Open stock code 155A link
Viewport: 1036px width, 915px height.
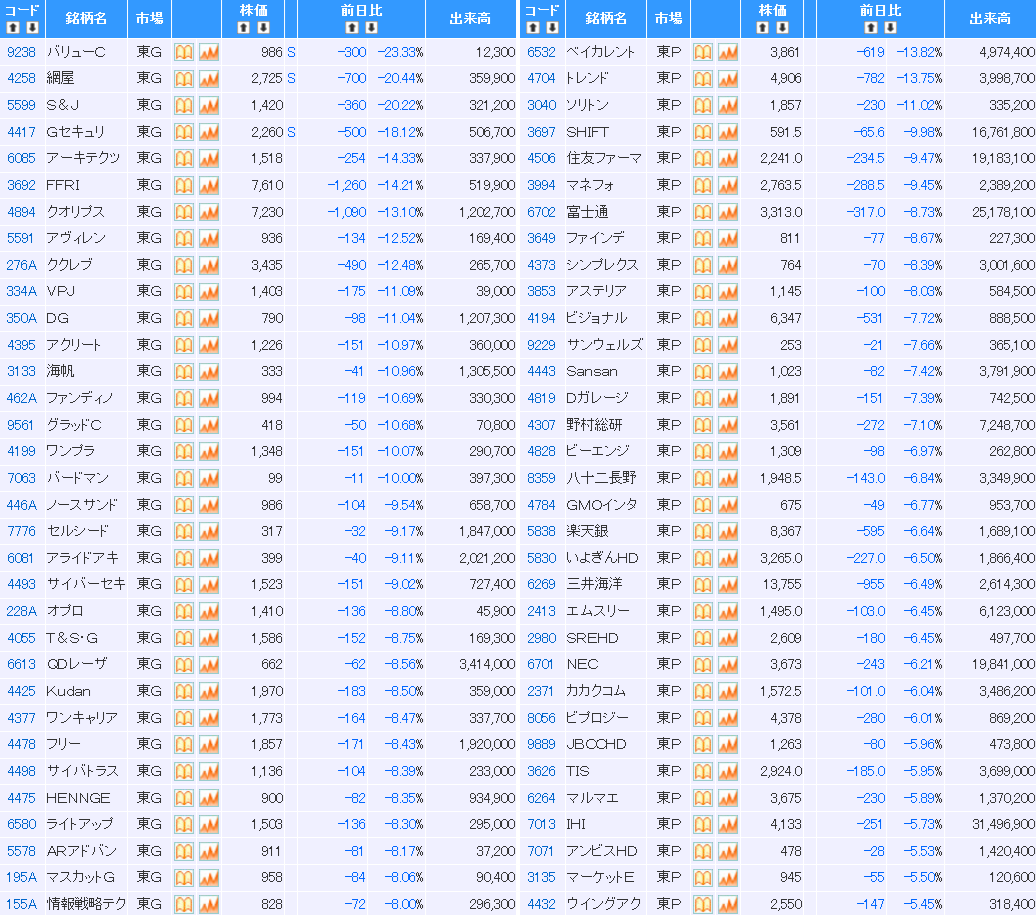tap(21, 904)
